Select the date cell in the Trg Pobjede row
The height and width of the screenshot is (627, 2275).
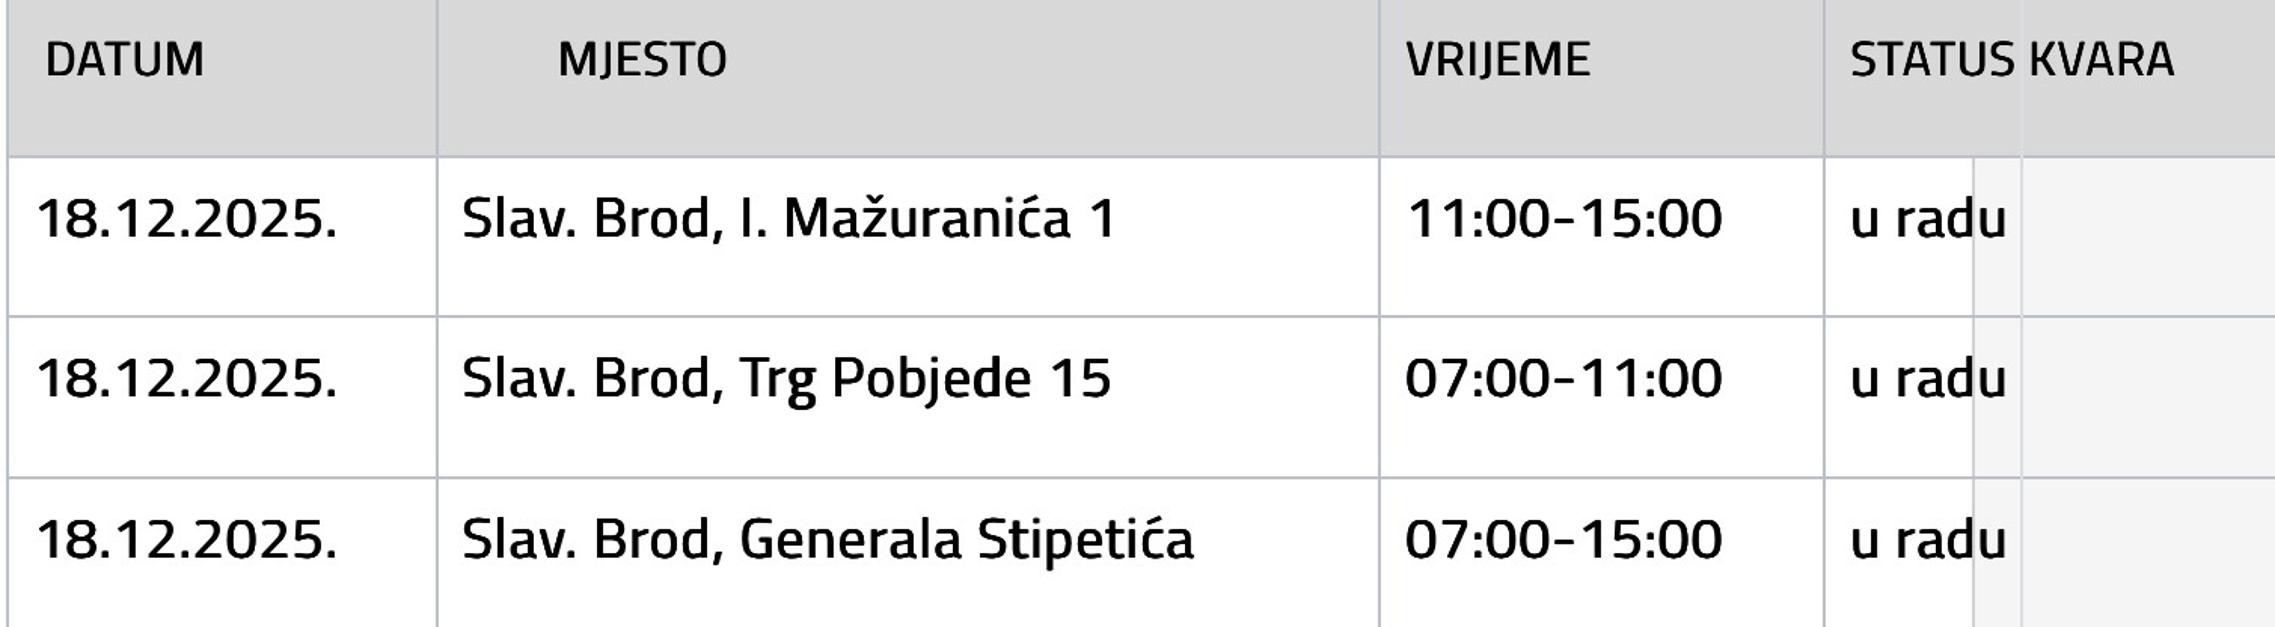pos(187,379)
